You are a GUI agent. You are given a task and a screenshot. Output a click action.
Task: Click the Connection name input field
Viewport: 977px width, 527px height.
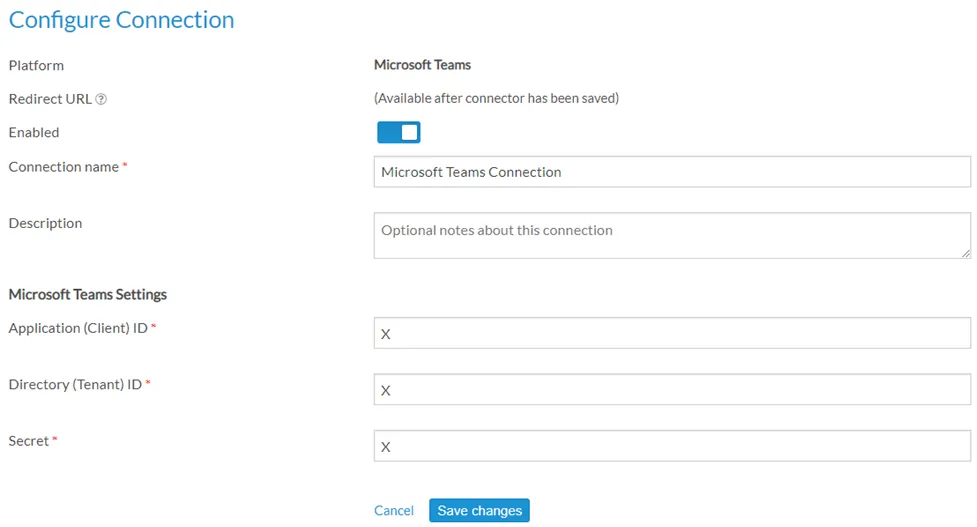pyautogui.click(x=672, y=172)
